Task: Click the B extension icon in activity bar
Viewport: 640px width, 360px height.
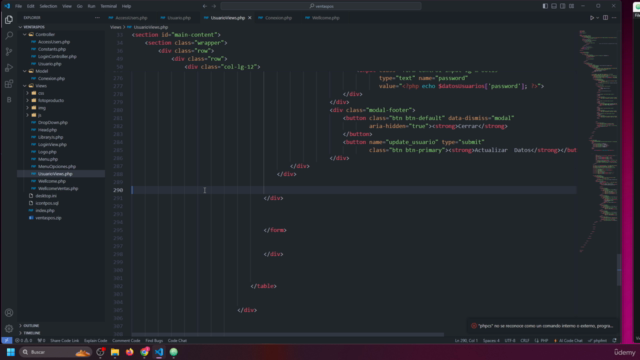Action: 9,100
